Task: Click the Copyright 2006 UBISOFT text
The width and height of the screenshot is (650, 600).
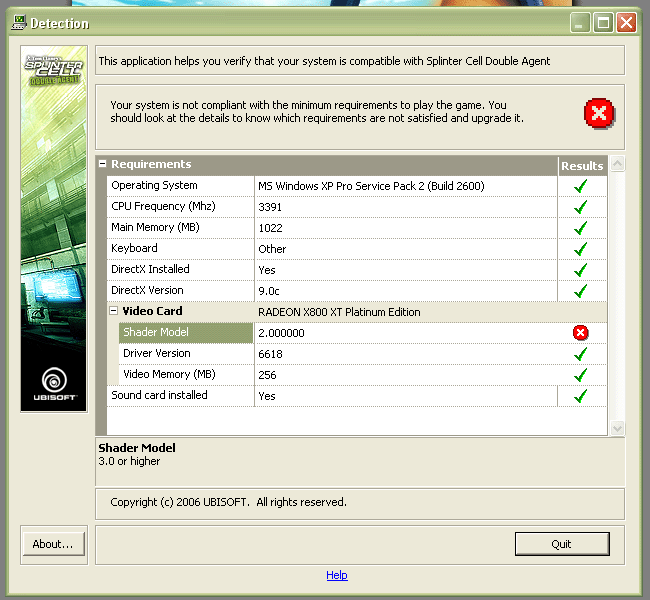Action: [x=228, y=502]
